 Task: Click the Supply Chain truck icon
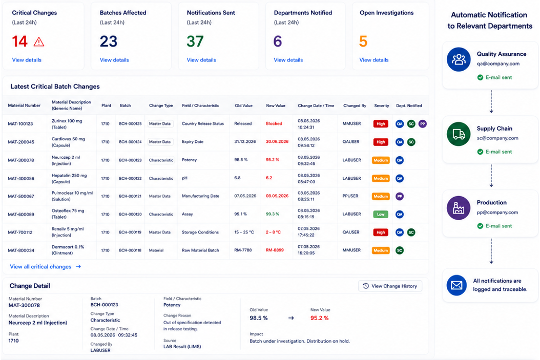pyautogui.click(x=458, y=134)
